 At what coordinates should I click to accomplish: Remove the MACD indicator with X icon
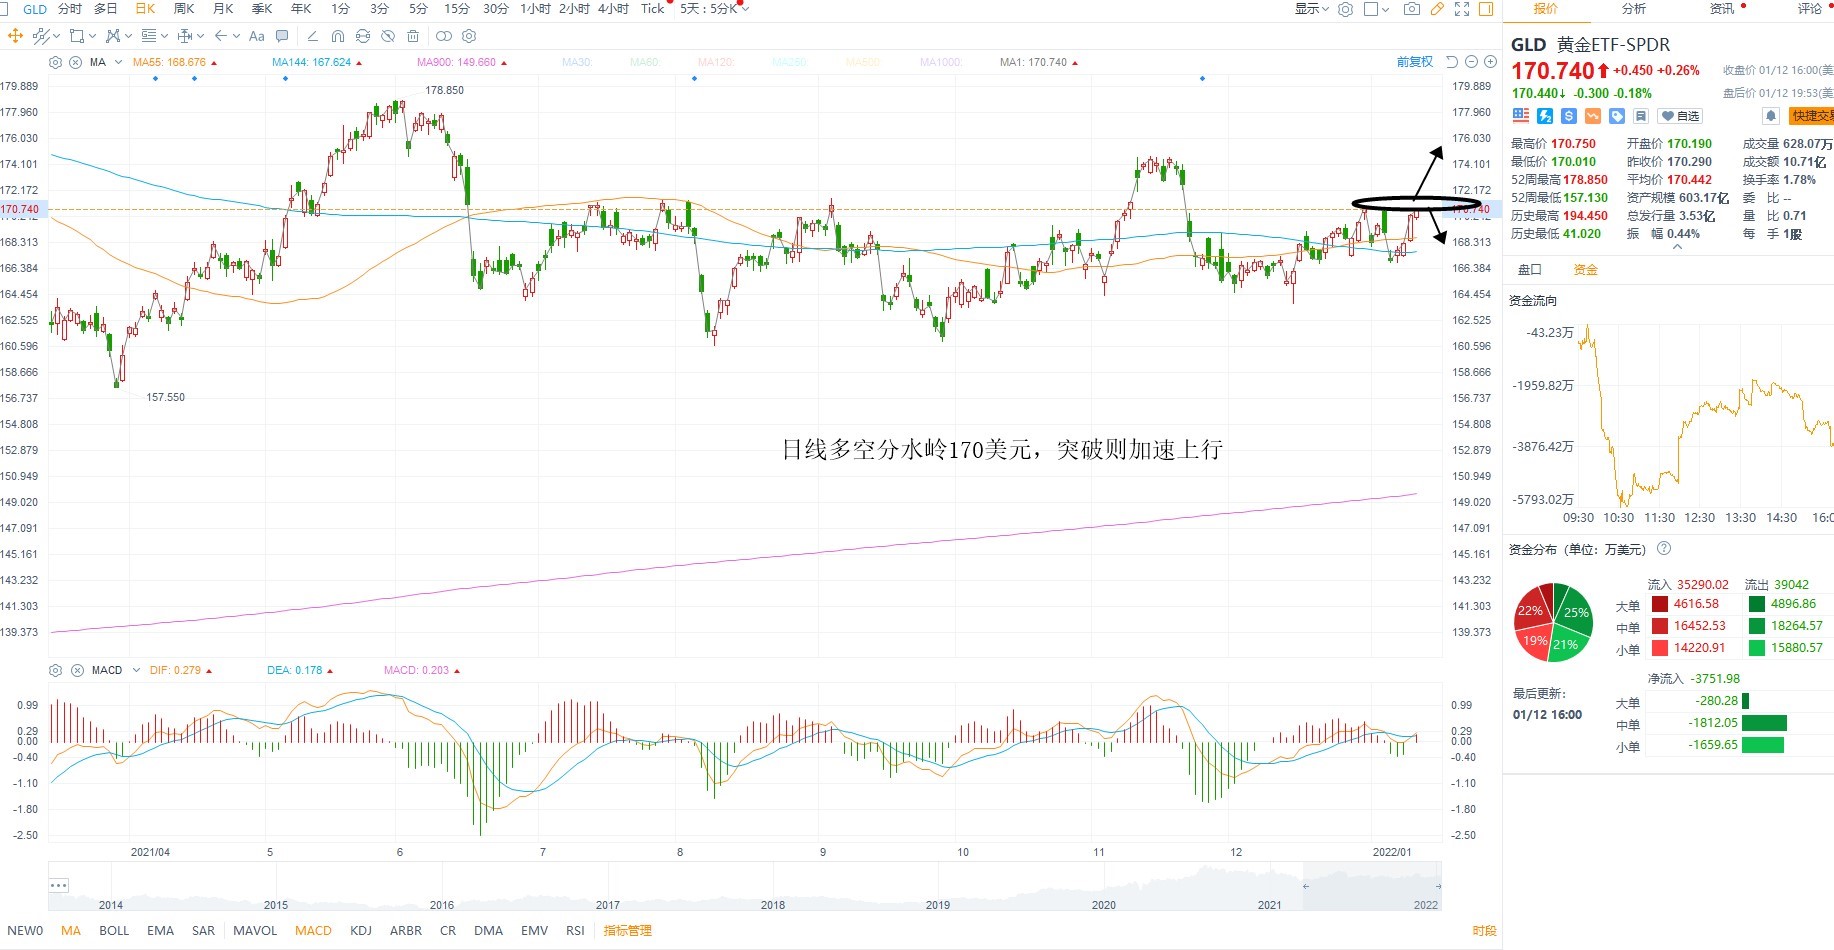coord(76,670)
